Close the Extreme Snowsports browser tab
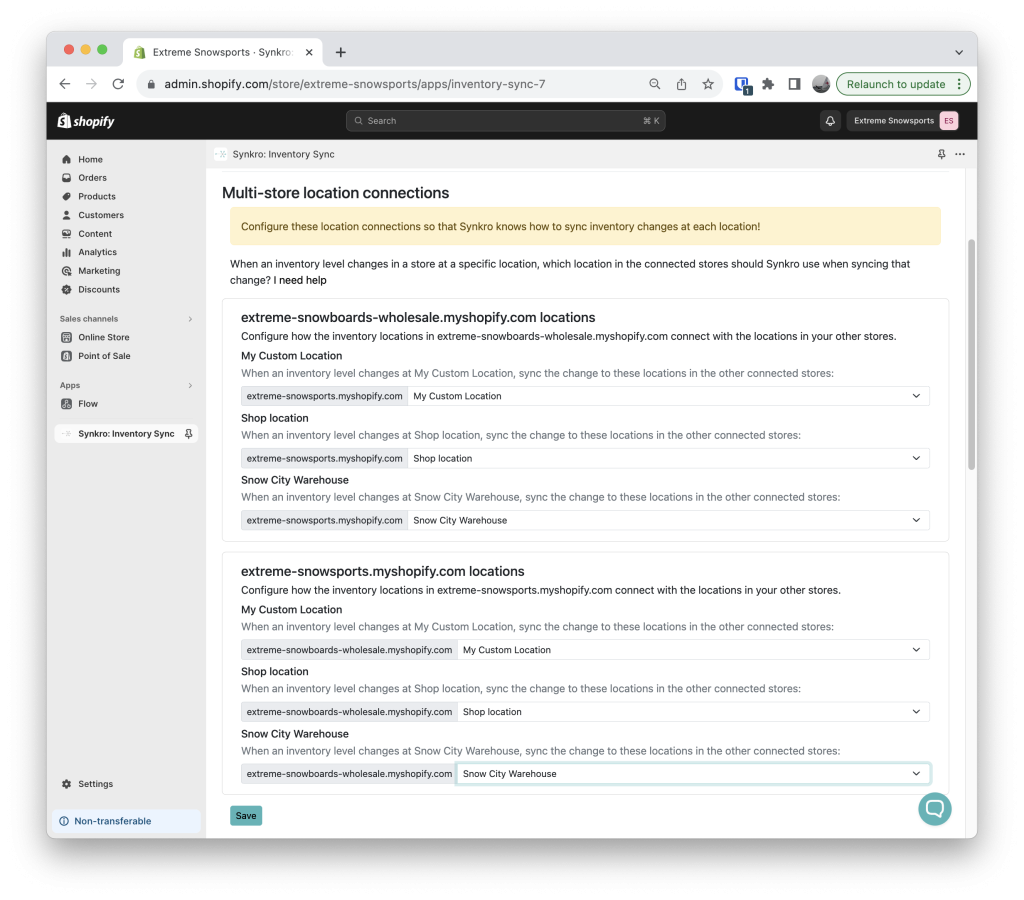 310,52
